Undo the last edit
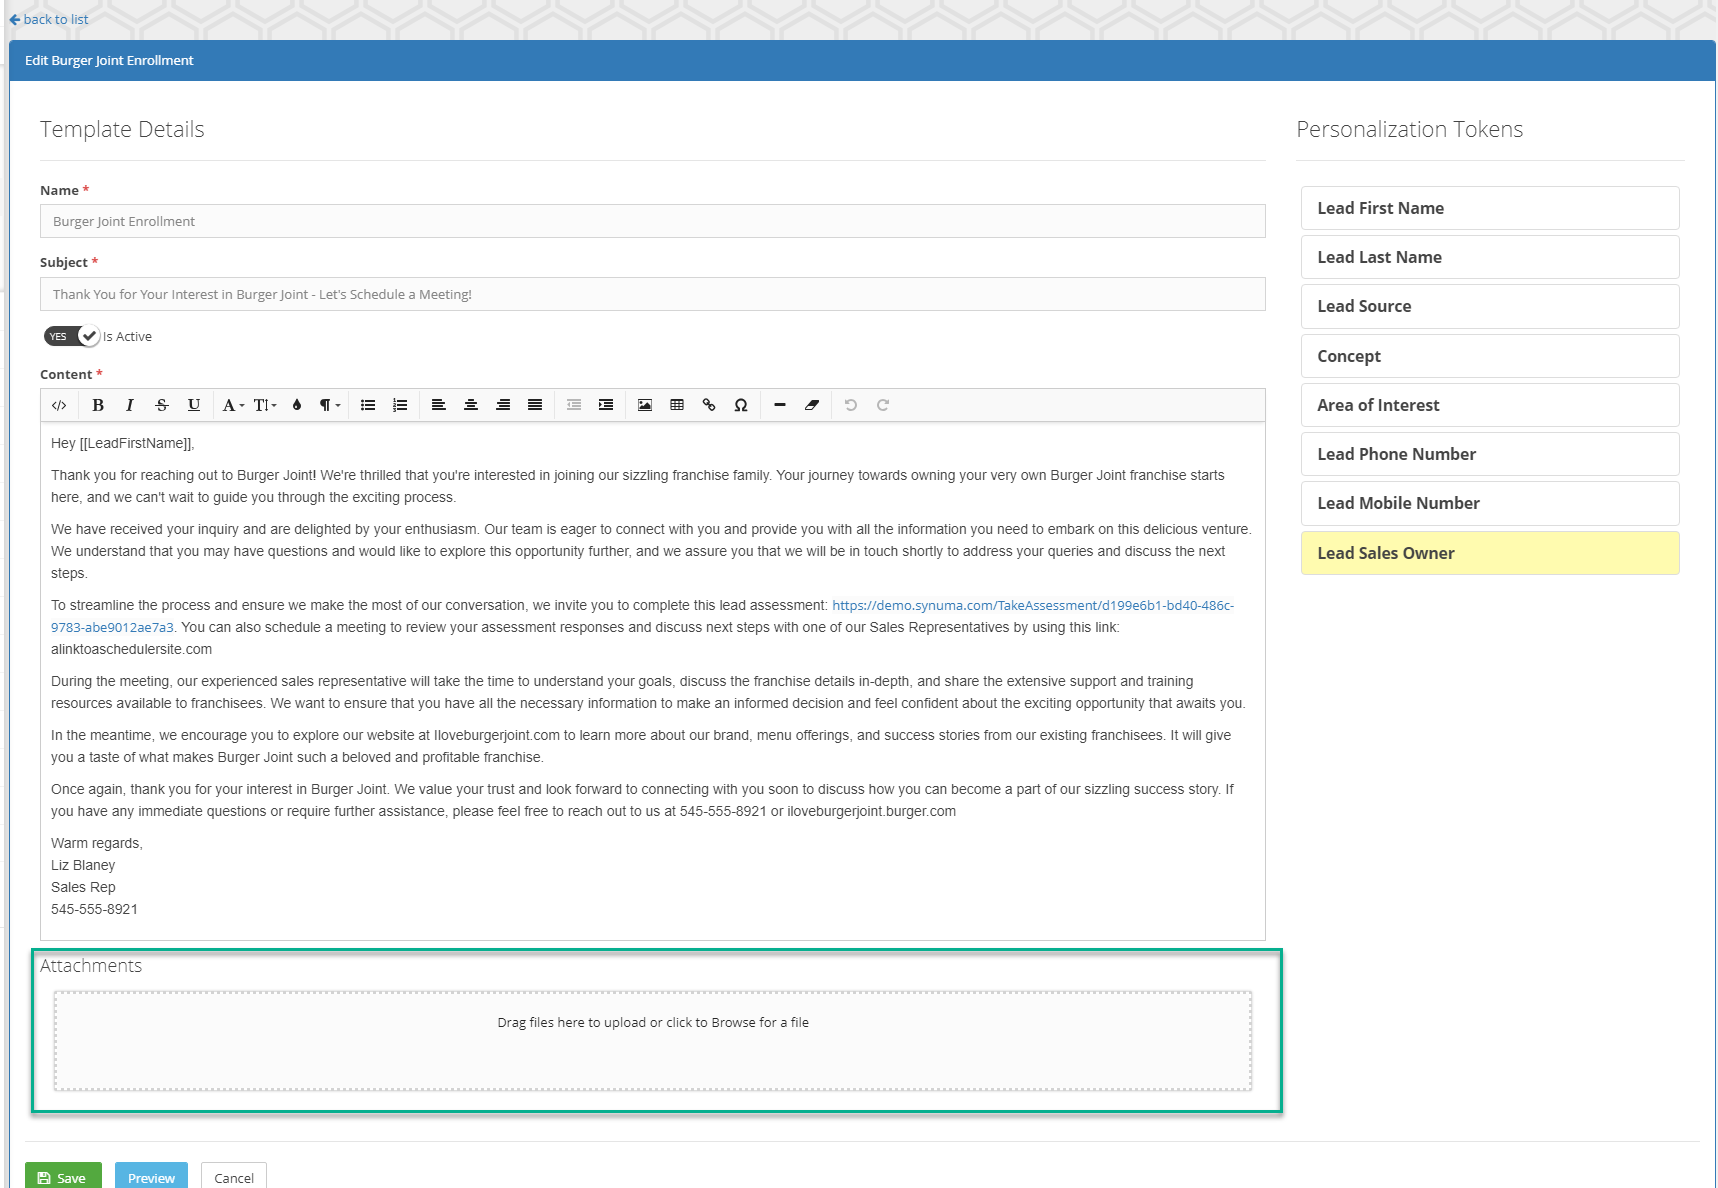The width and height of the screenshot is (1718, 1188). (x=851, y=405)
